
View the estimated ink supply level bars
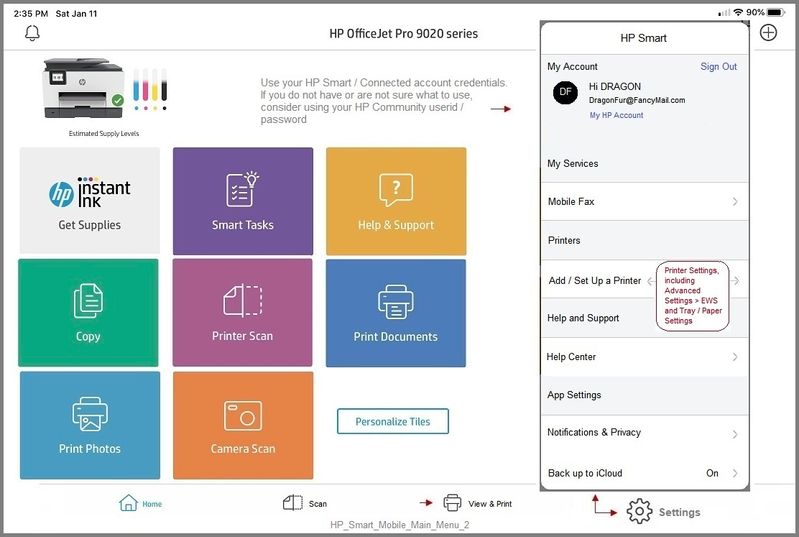(150, 89)
